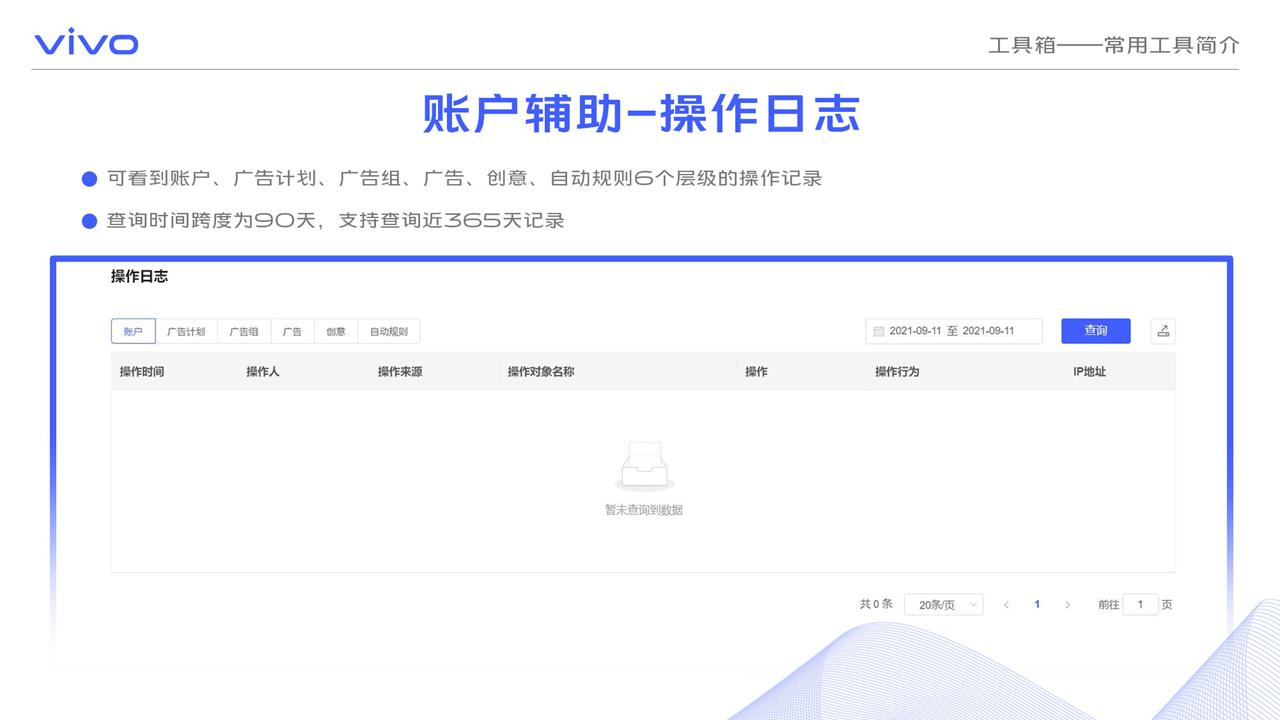Expand the 20条/页 page size dropdown
Screen dimensions: 1280x720
(x=944, y=605)
